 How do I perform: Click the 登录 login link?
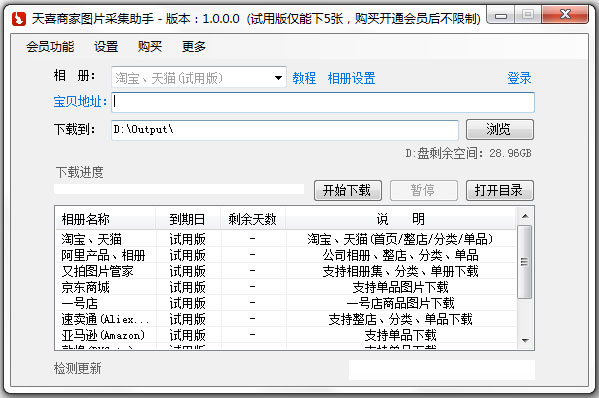tap(519, 78)
